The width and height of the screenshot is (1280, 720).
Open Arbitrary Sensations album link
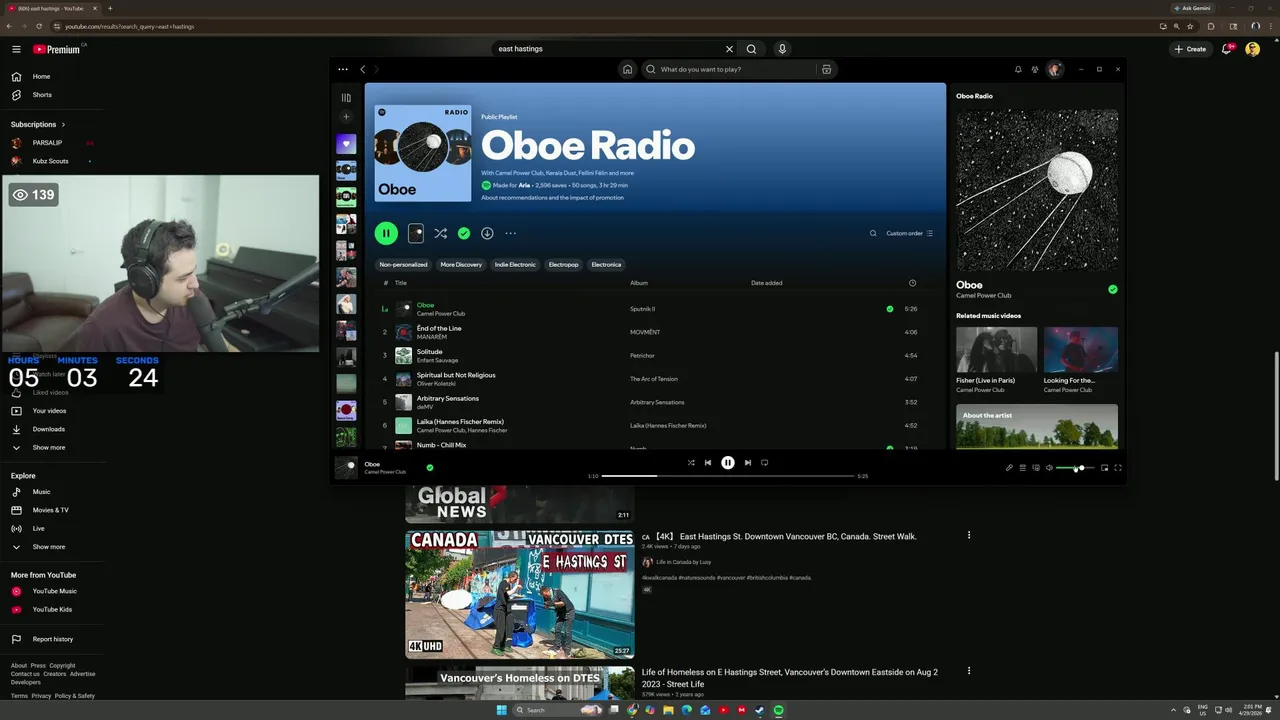point(657,402)
